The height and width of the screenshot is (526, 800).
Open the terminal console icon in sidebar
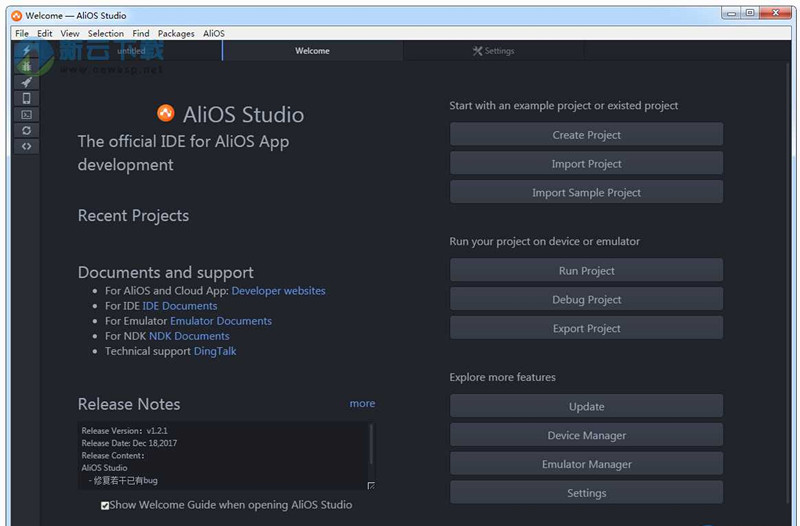pos(26,115)
